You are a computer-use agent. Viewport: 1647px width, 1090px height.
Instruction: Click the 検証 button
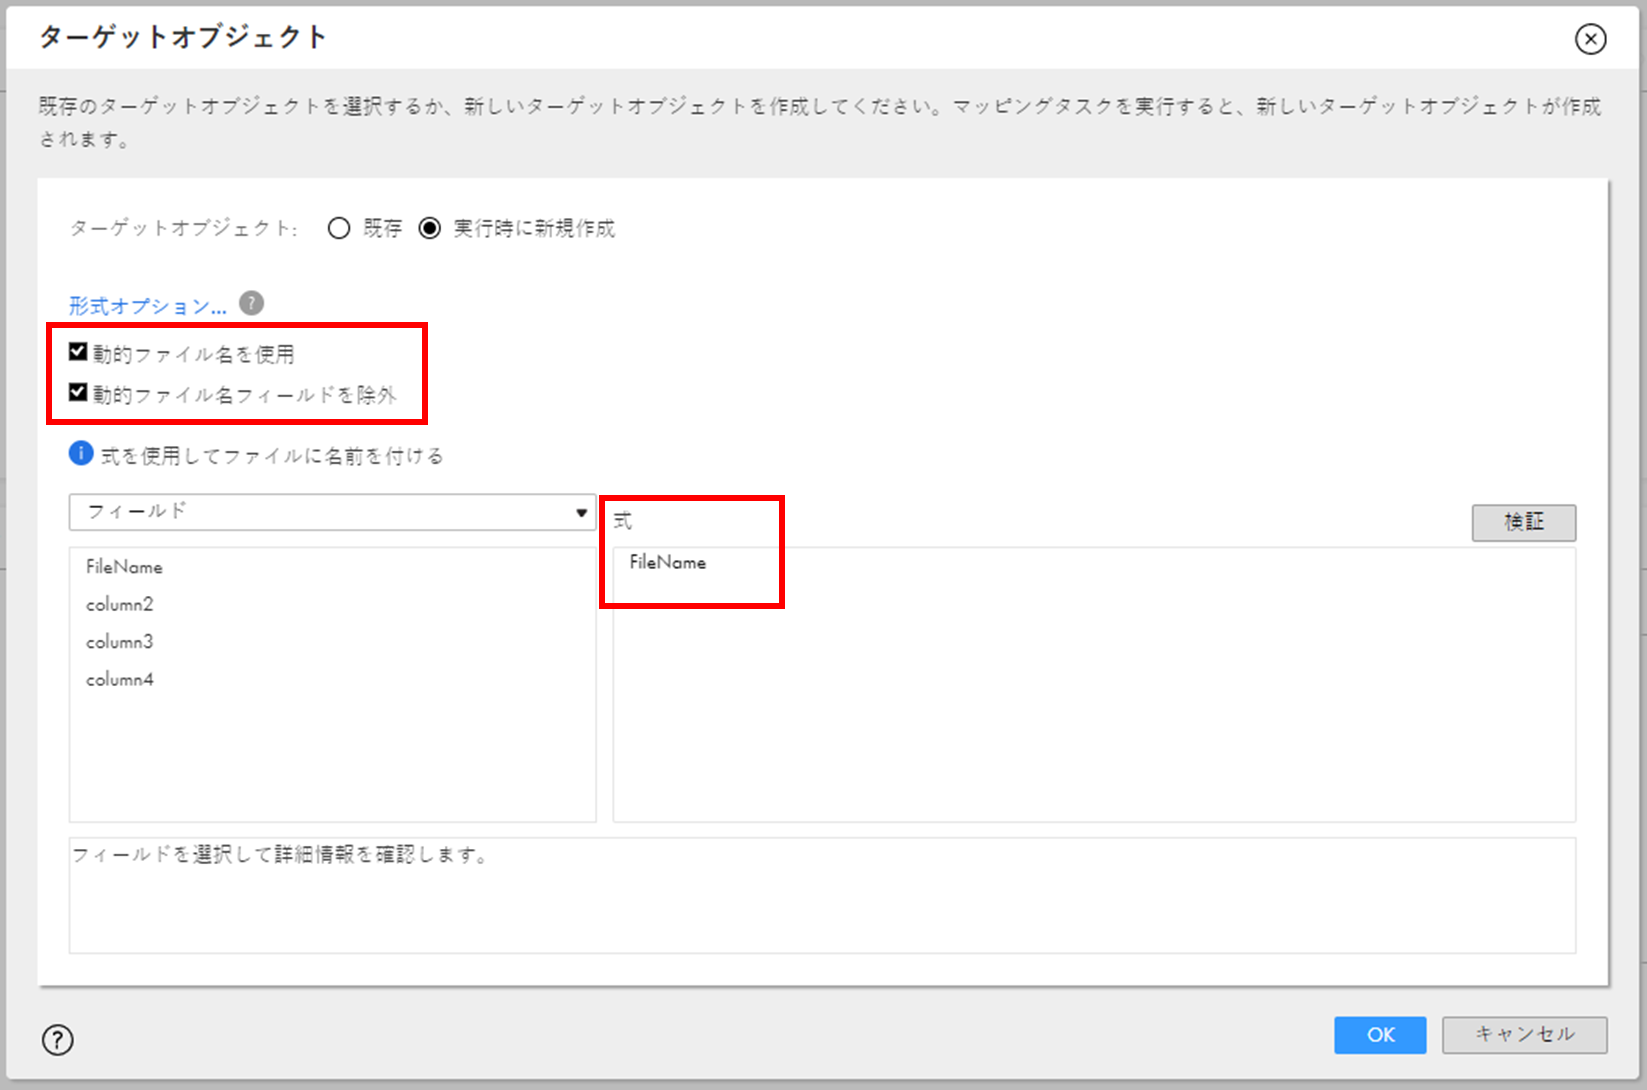[1524, 522]
